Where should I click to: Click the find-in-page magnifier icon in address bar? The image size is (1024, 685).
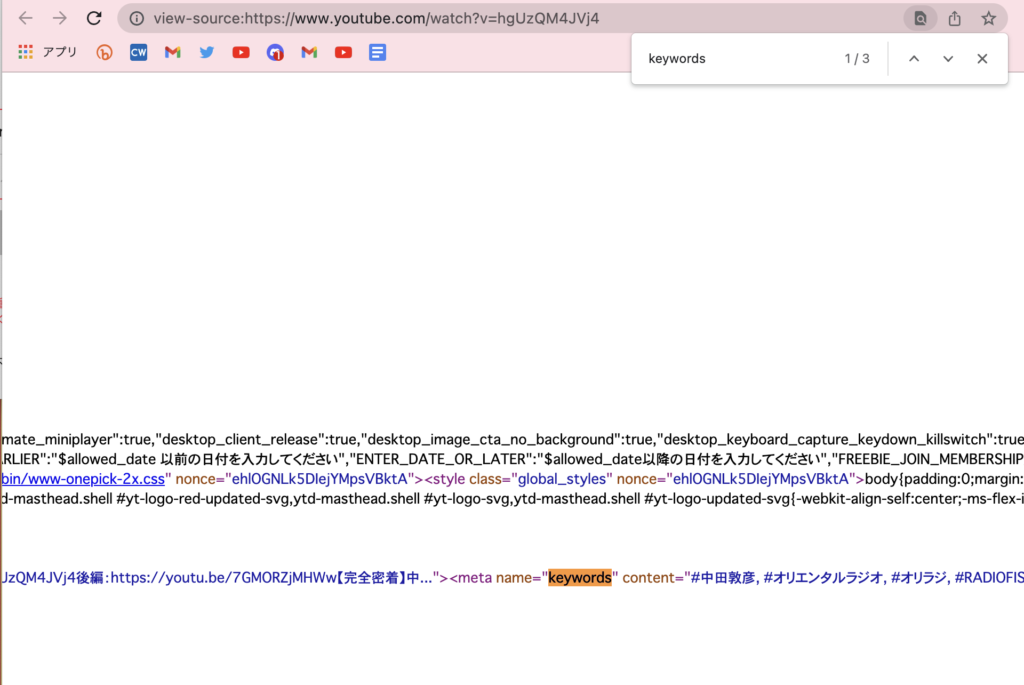click(919, 18)
